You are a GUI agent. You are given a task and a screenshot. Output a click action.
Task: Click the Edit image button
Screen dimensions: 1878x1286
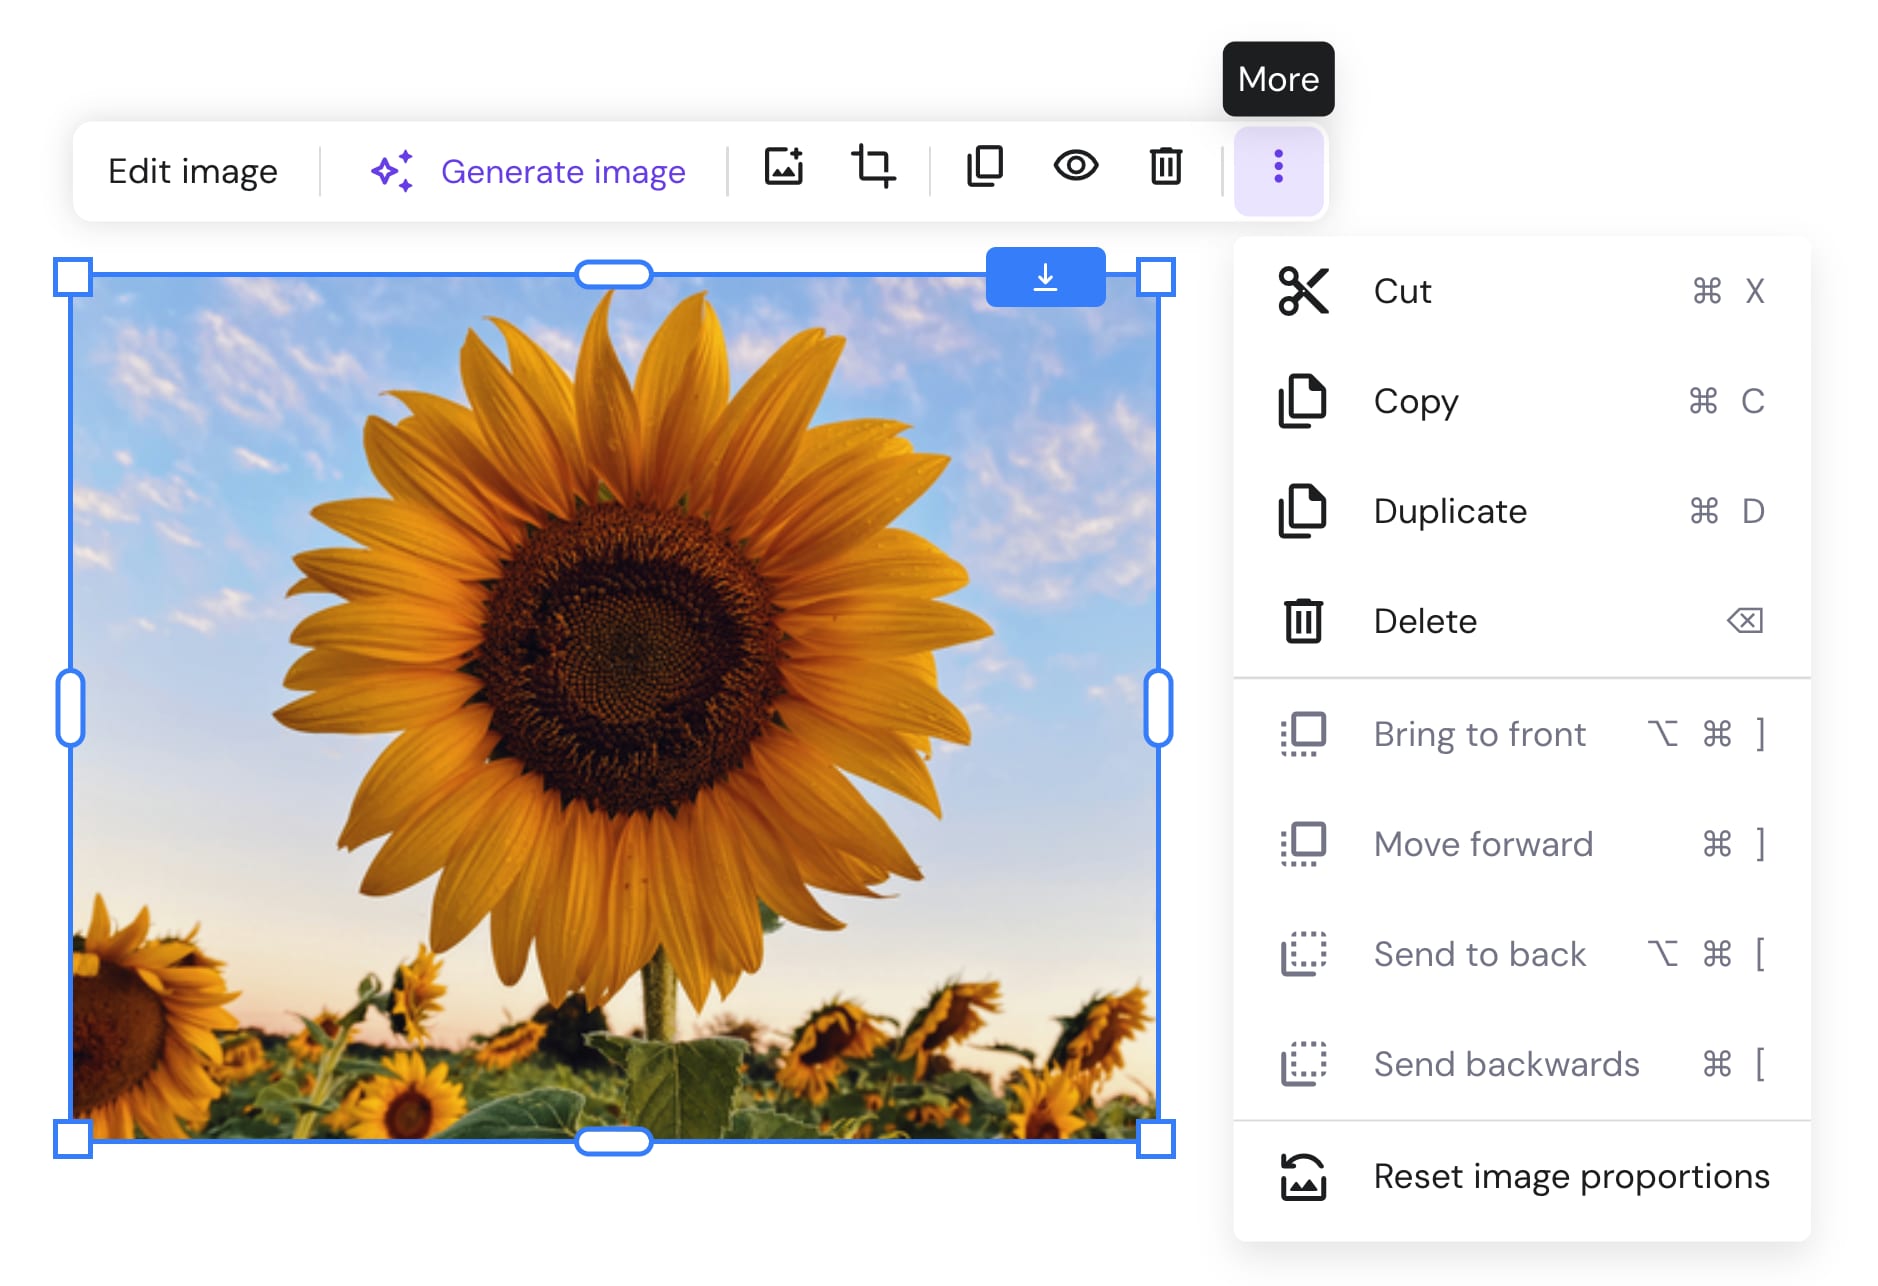pos(192,170)
